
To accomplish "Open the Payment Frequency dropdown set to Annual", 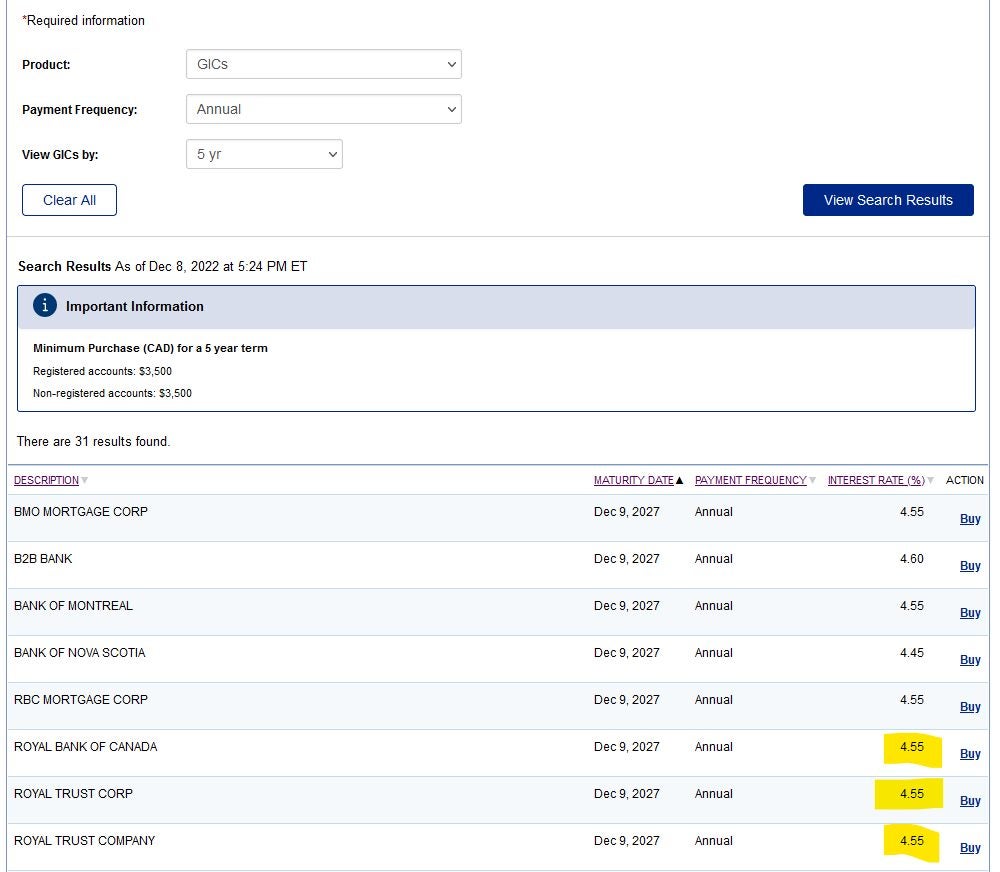I will point(322,109).
